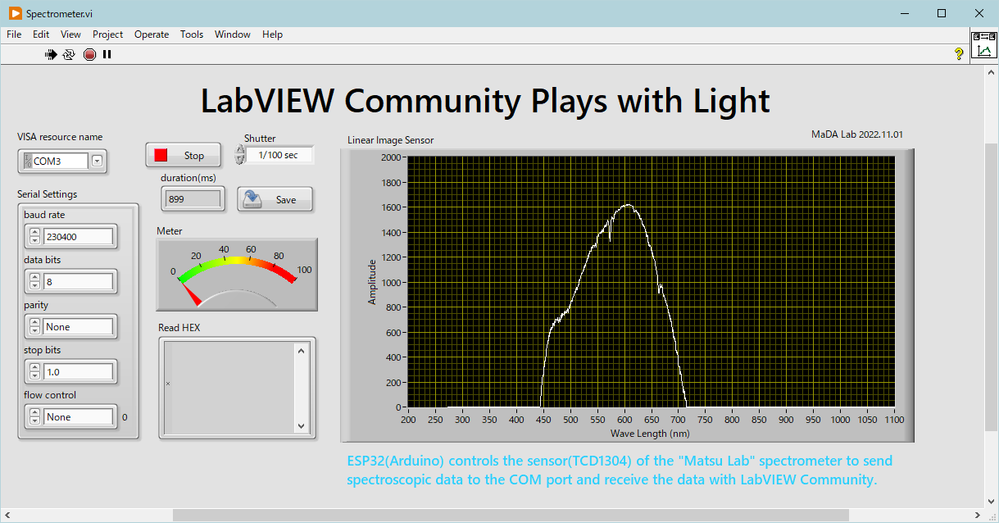Click the Run arrow toolbar icon

pyautogui.click(x=50, y=55)
